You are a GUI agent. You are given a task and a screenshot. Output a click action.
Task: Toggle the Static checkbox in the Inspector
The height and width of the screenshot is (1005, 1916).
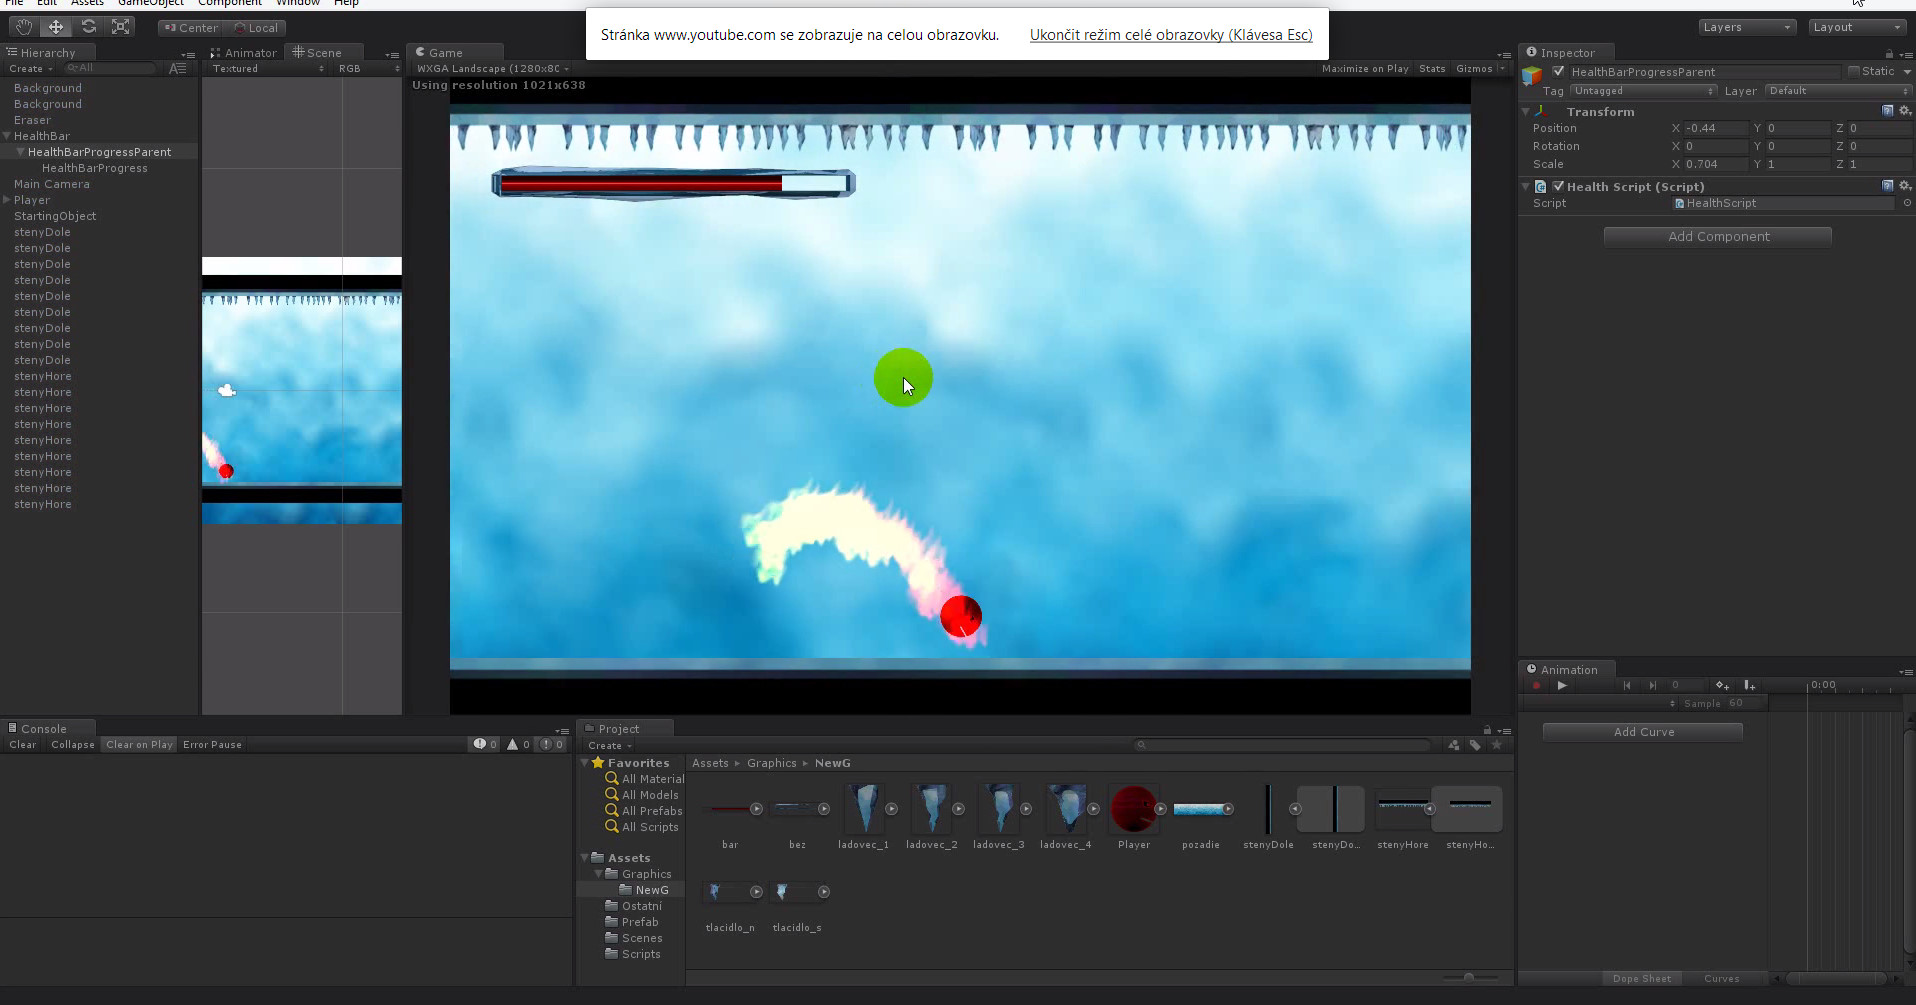1855,71
